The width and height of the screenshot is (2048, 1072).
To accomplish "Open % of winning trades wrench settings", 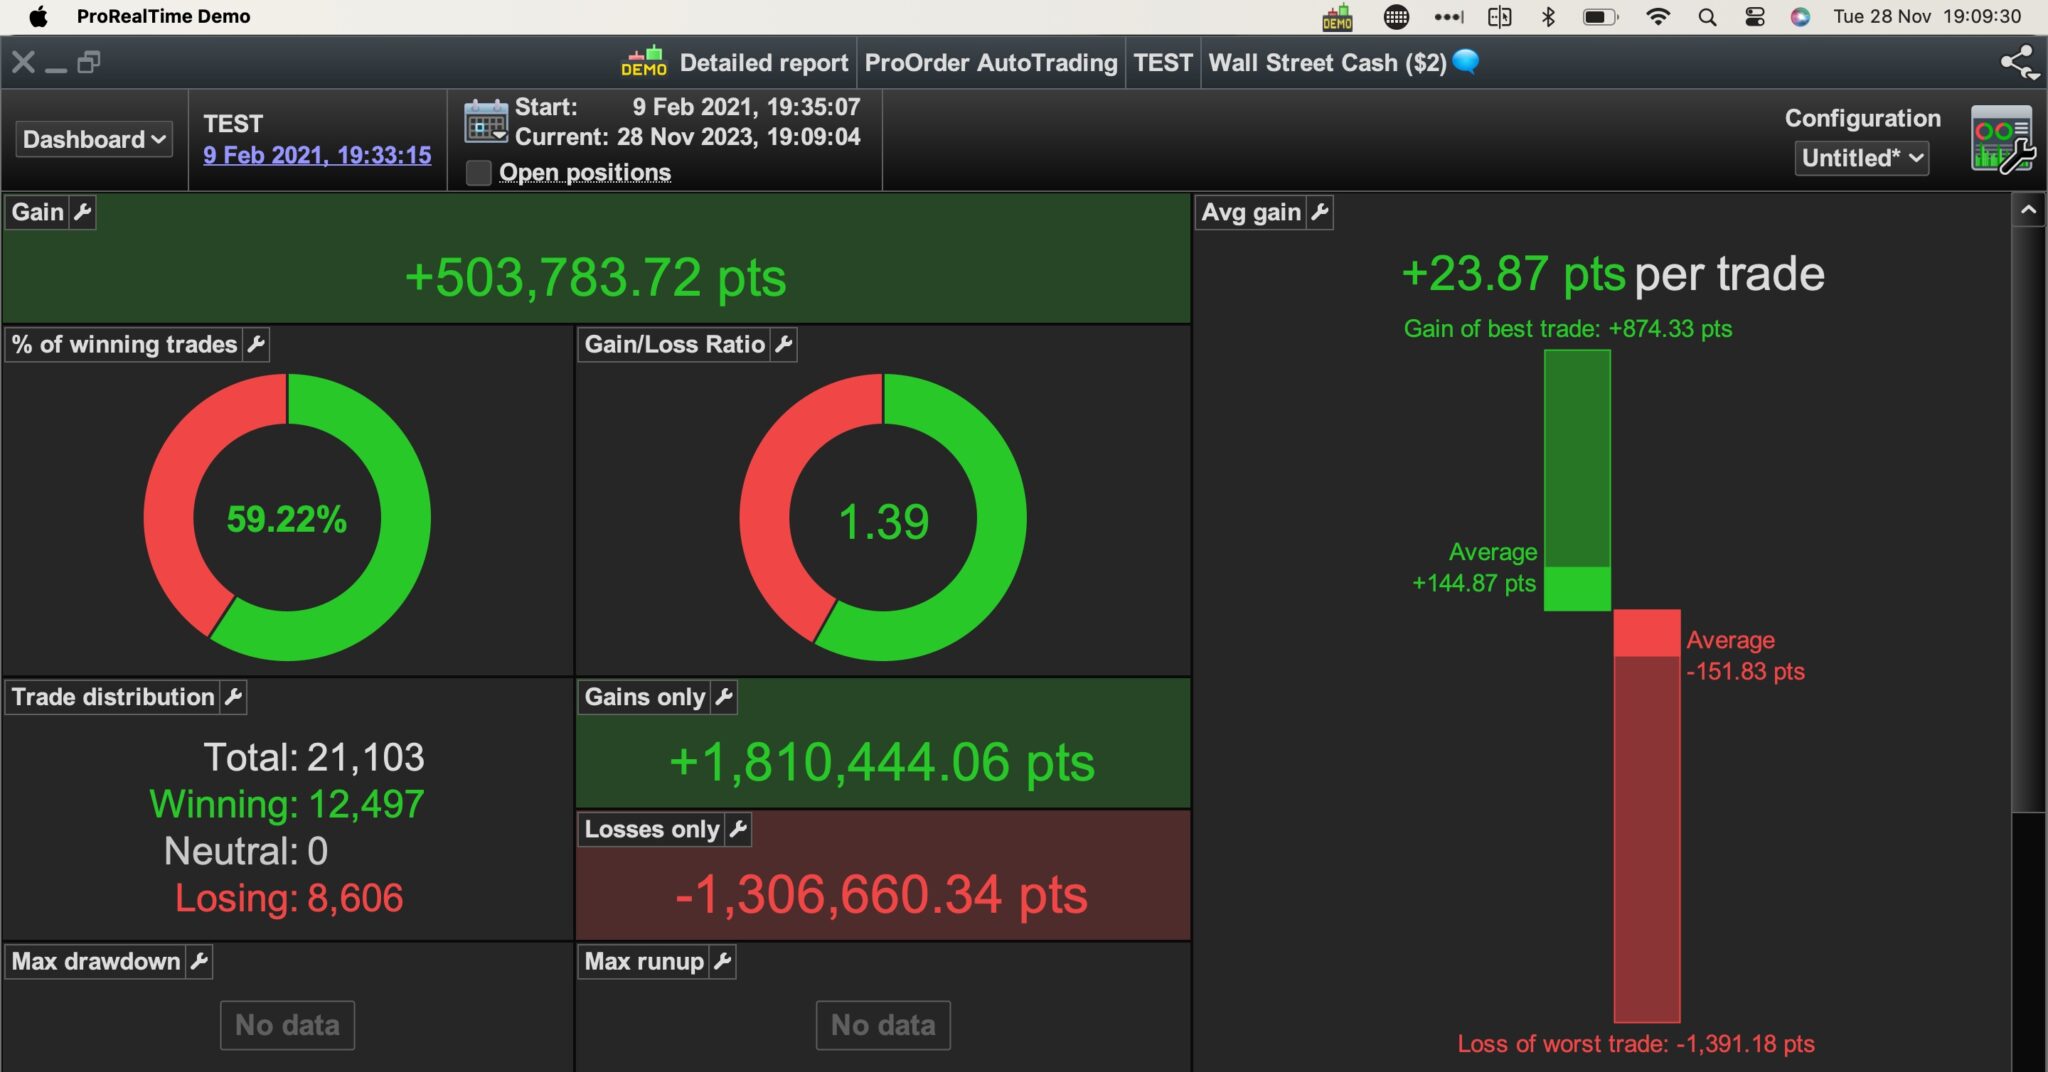I will click(x=256, y=345).
